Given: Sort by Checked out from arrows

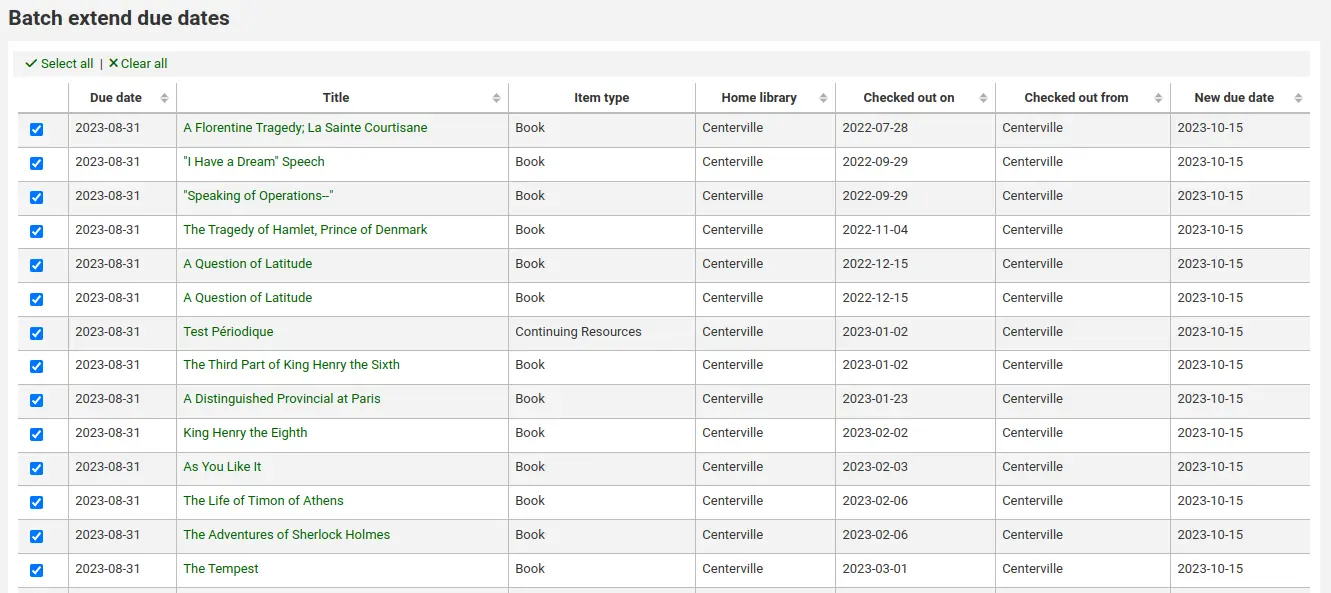Looking at the screenshot, I should 1159,98.
